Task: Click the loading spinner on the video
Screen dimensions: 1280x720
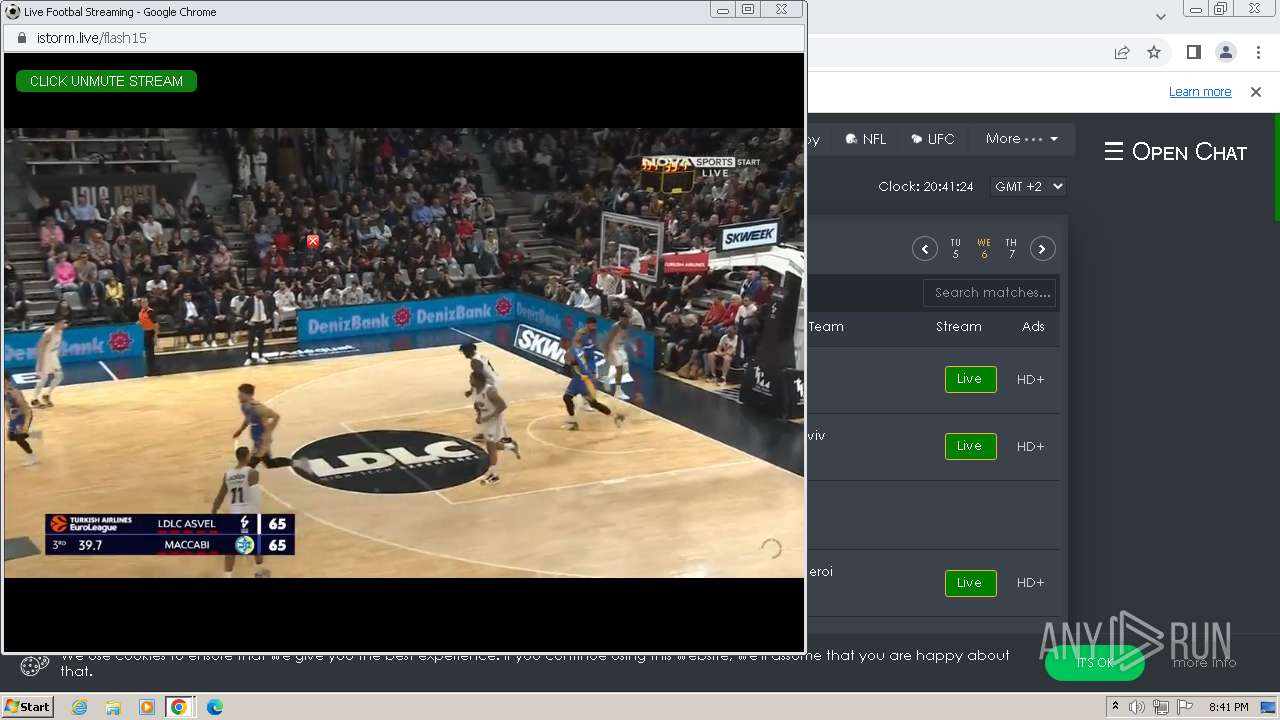Action: click(x=771, y=548)
